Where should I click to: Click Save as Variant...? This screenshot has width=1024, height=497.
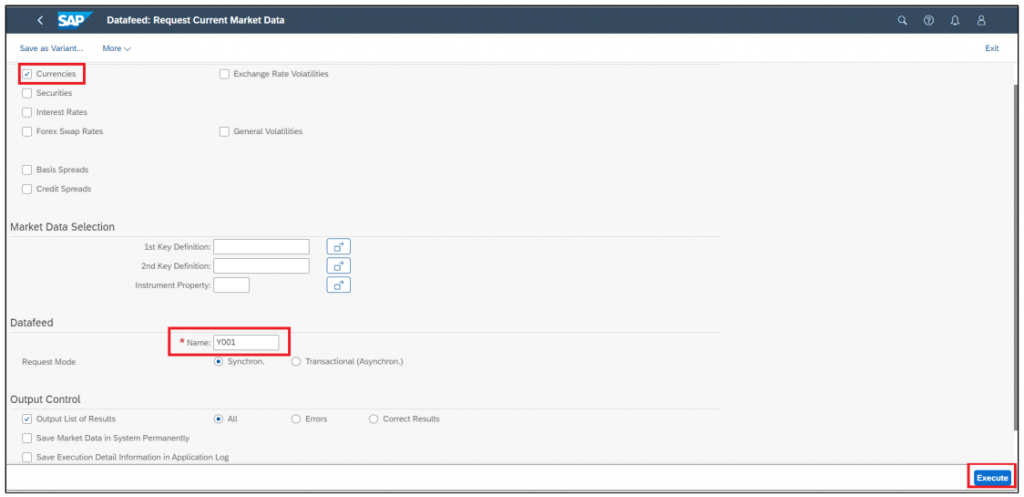point(52,48)
